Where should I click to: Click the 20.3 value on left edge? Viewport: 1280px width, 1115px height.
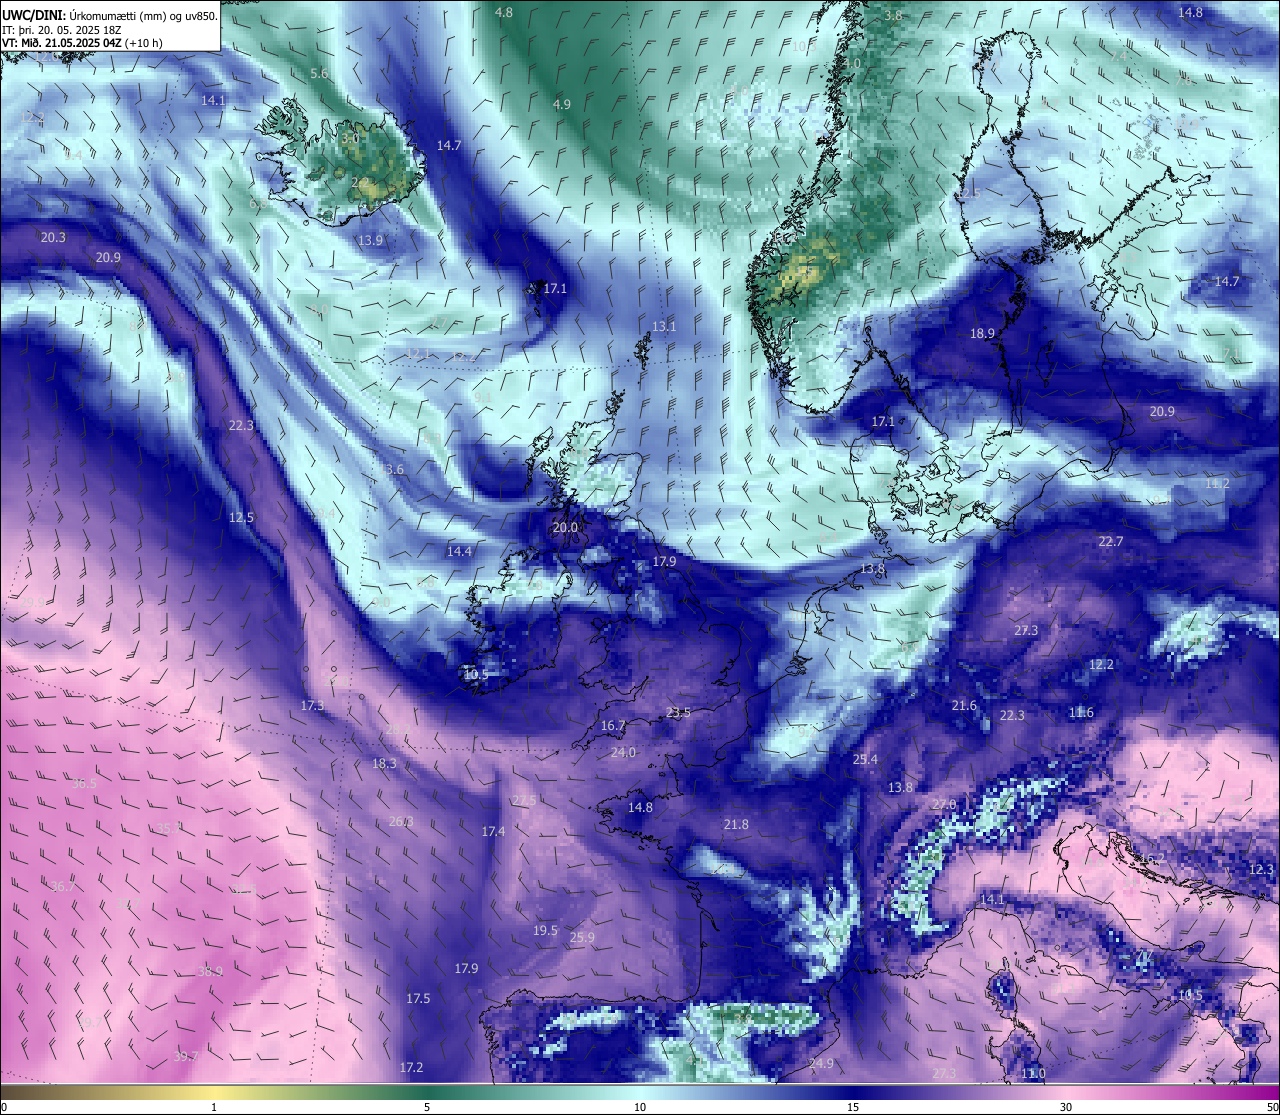click(x=53, y=237)
